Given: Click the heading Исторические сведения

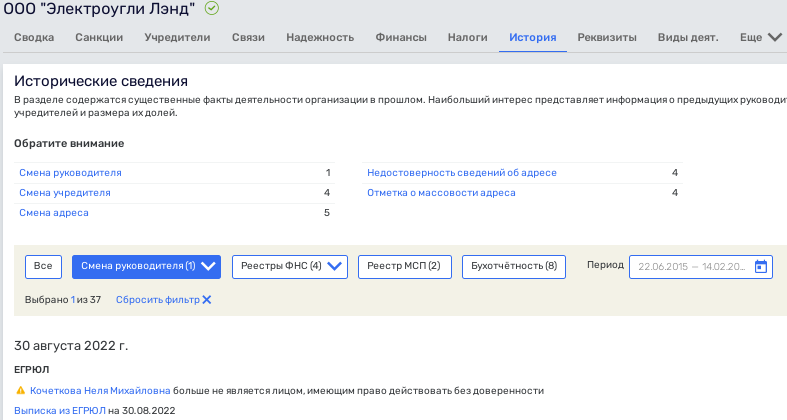Looking at the screenshot, I should (x=101, y=81).
